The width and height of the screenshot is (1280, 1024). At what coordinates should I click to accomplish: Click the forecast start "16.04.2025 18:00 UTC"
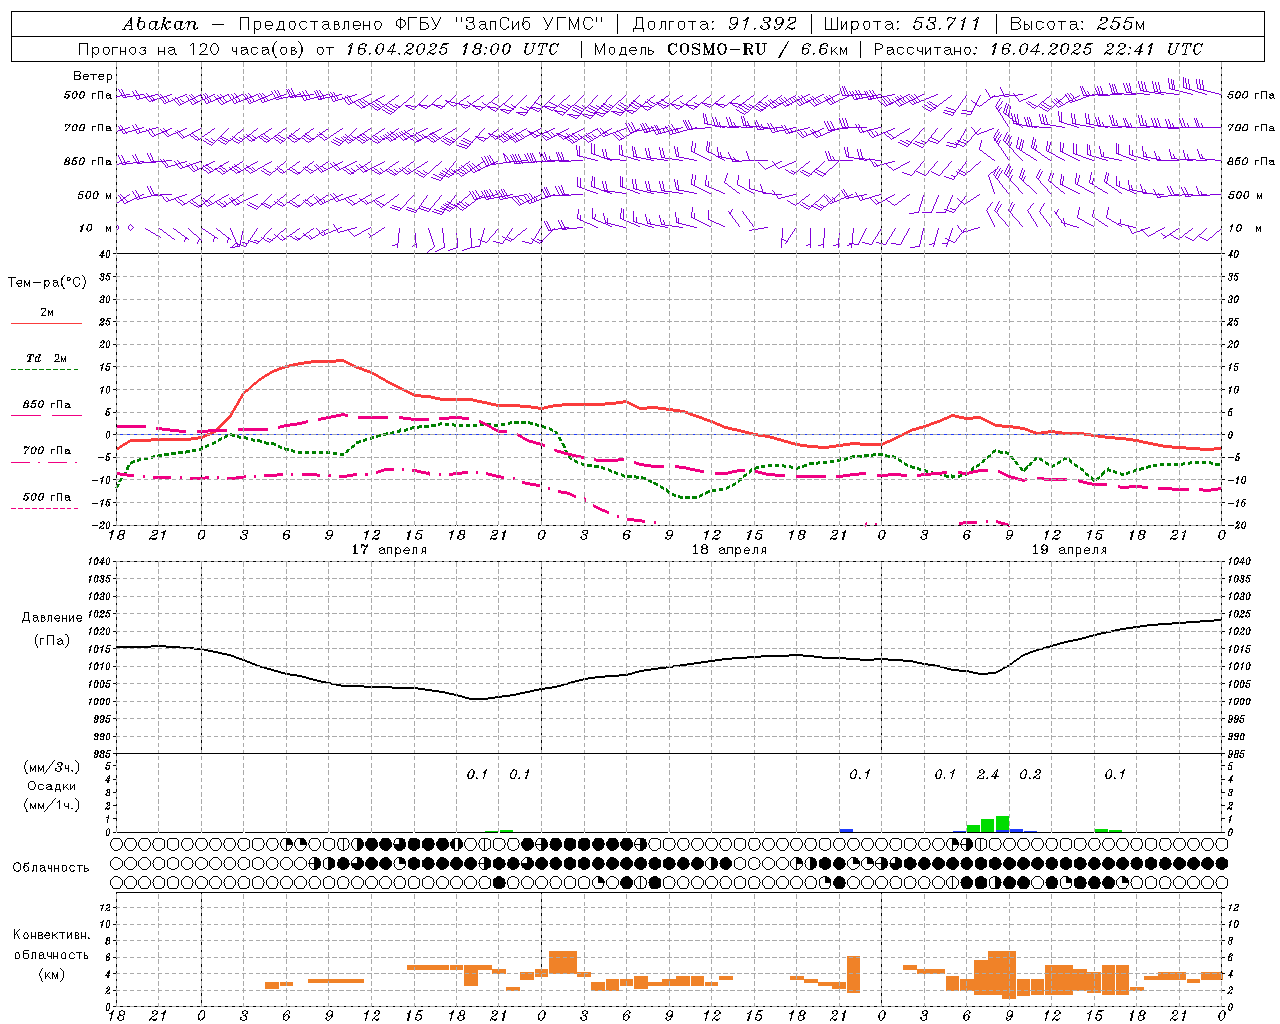click(x=452, y=49)
